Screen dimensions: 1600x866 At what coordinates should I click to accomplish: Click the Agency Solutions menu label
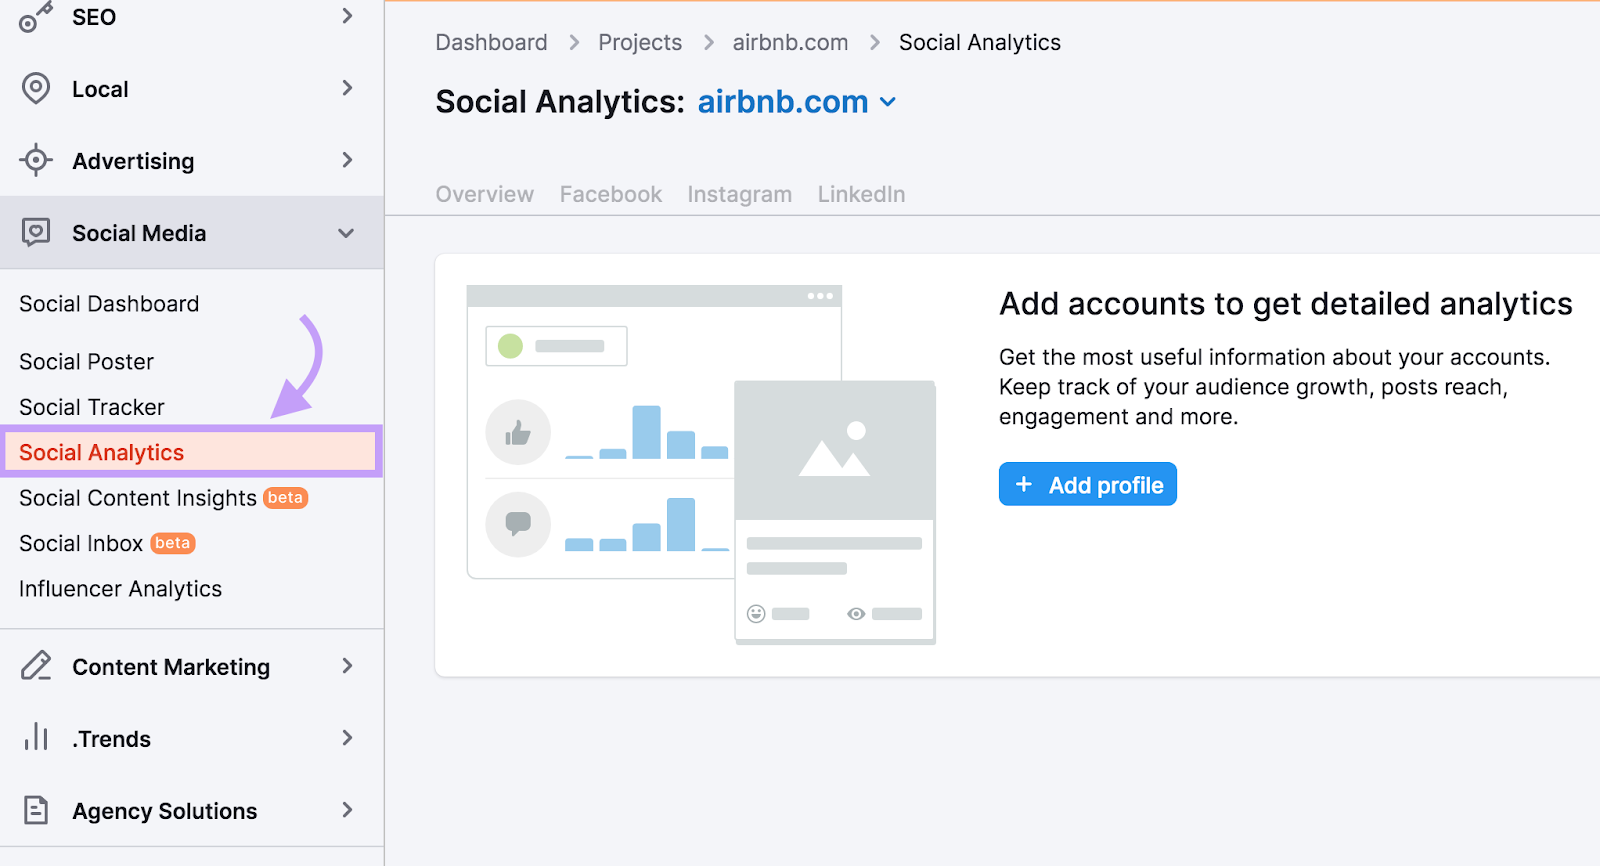(164, 811)
